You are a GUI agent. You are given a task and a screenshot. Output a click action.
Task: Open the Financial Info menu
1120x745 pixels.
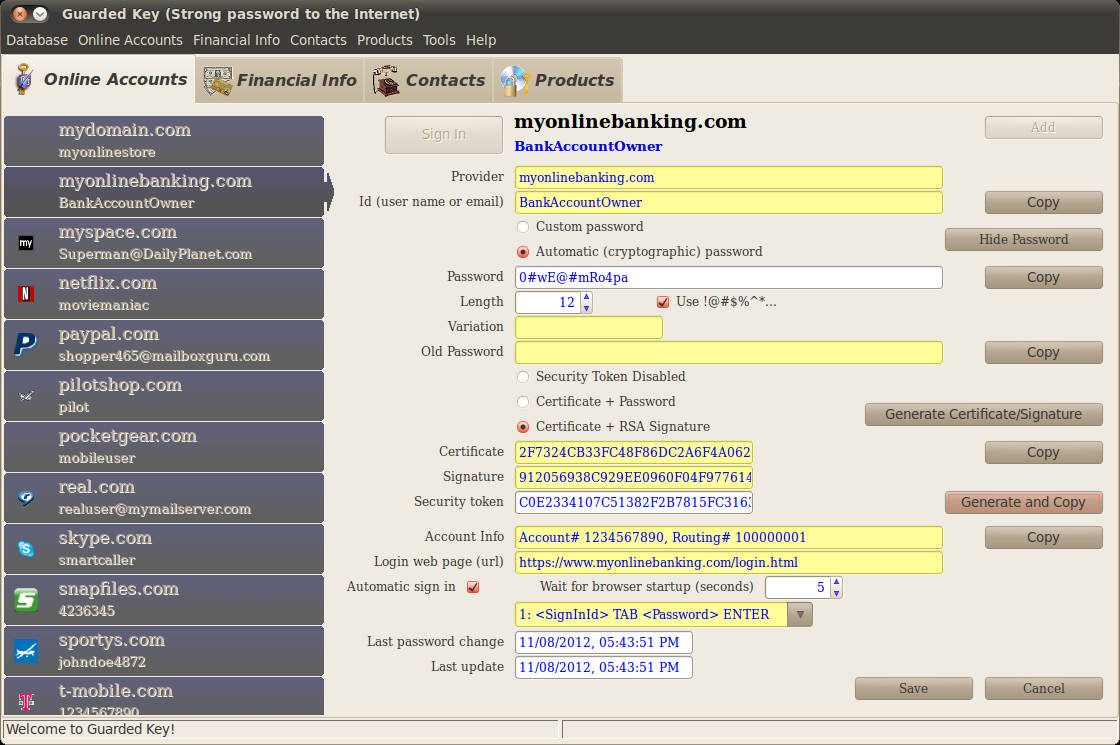coord(236,40)
